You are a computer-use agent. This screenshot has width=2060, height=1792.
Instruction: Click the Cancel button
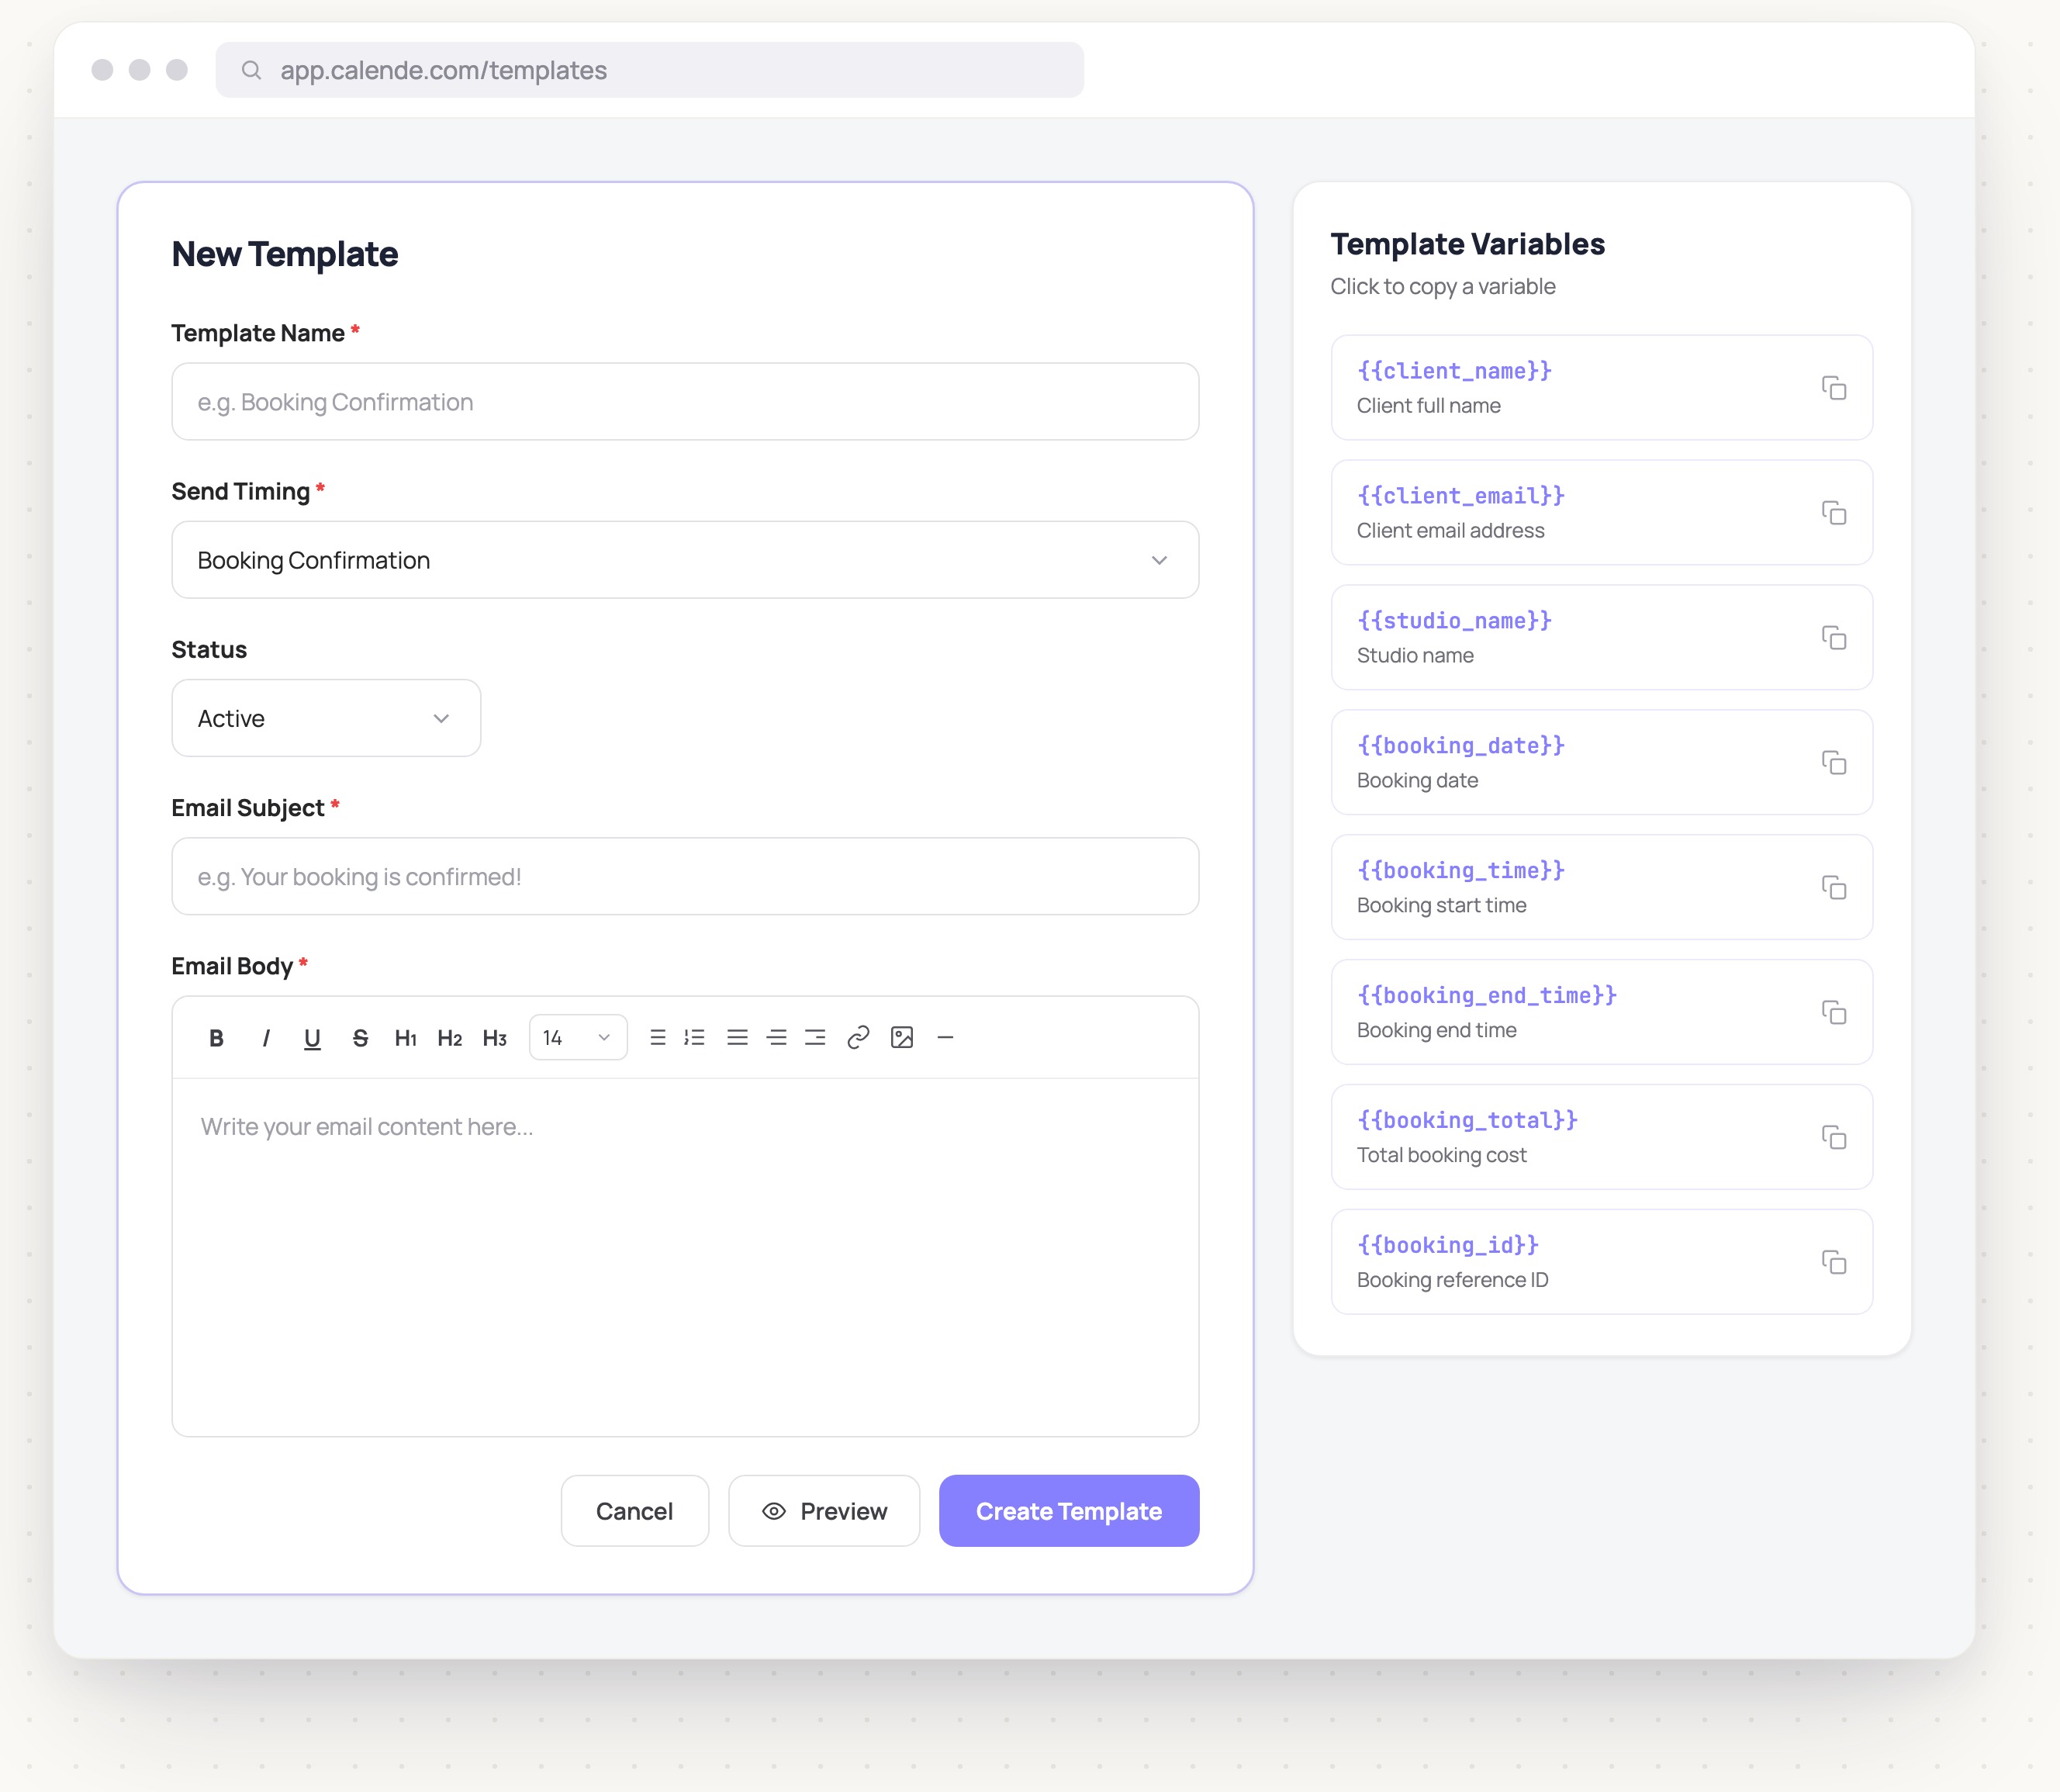point(635,1511)
